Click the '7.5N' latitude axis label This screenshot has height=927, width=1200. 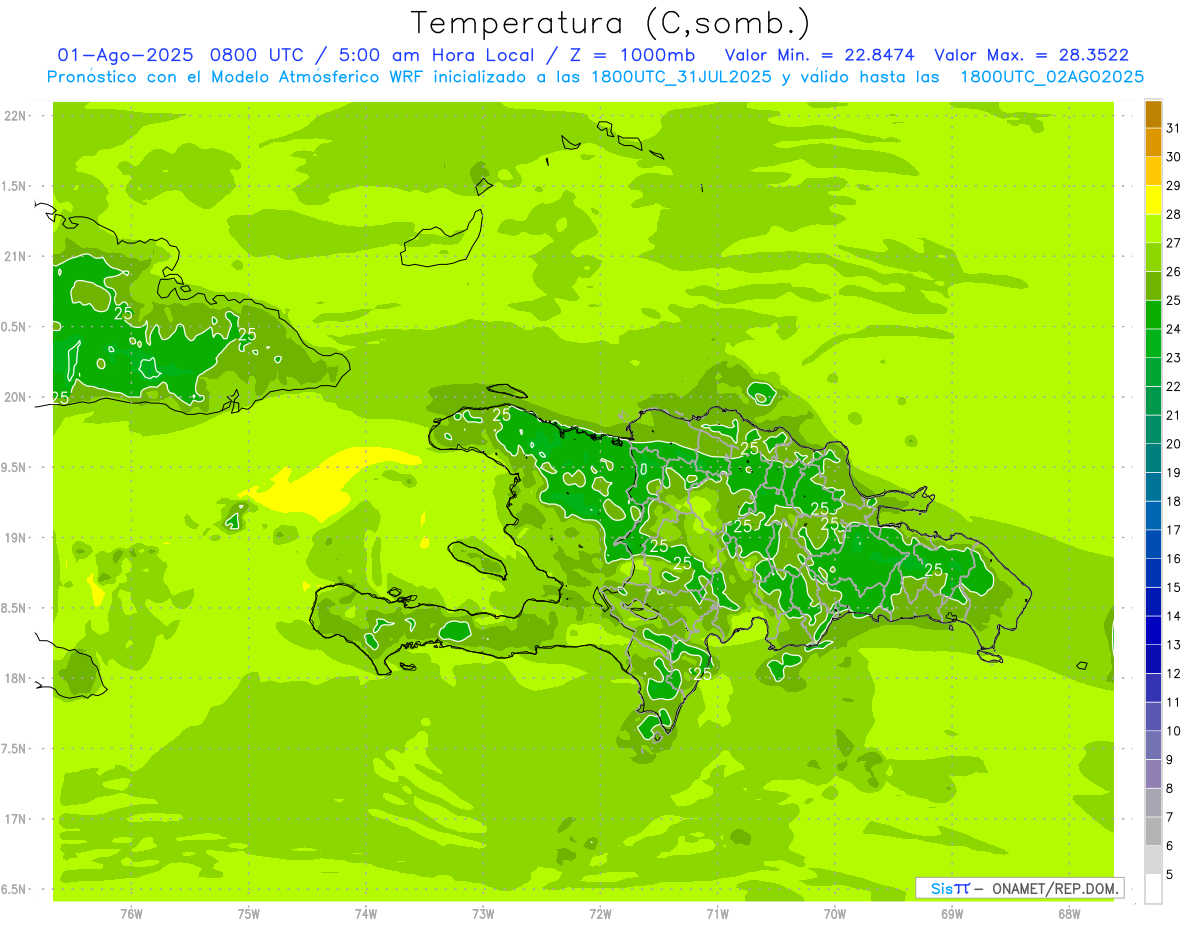coord(15,749)
